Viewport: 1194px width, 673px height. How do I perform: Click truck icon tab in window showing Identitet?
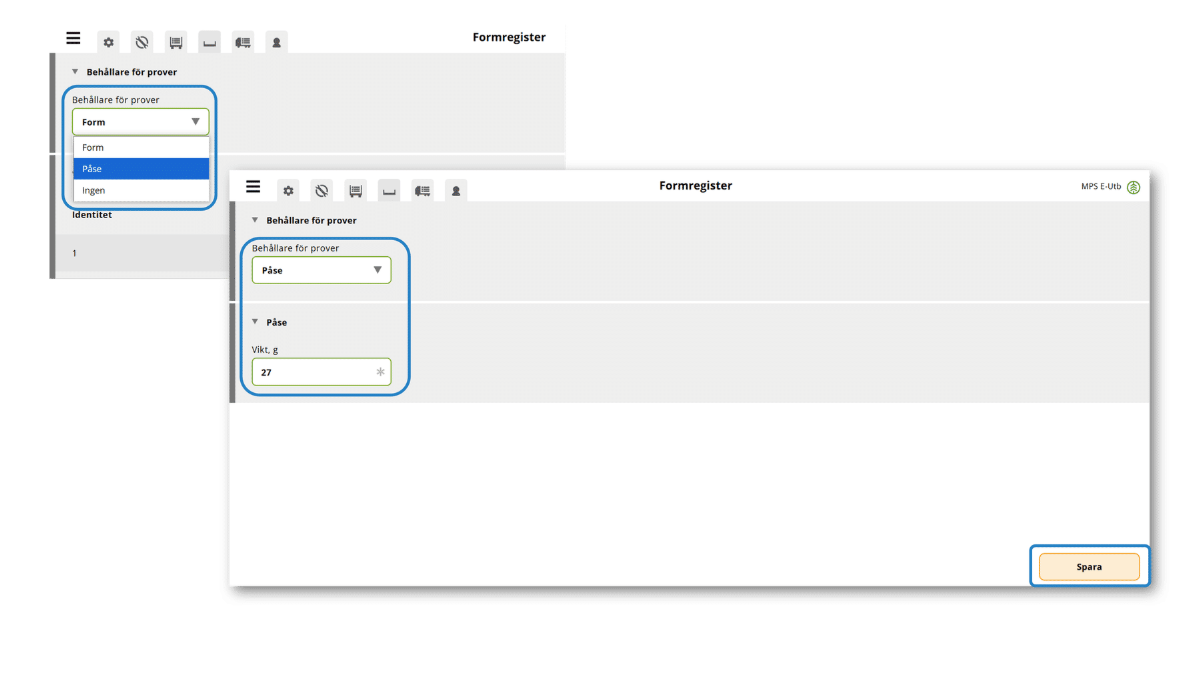point(242,42)
